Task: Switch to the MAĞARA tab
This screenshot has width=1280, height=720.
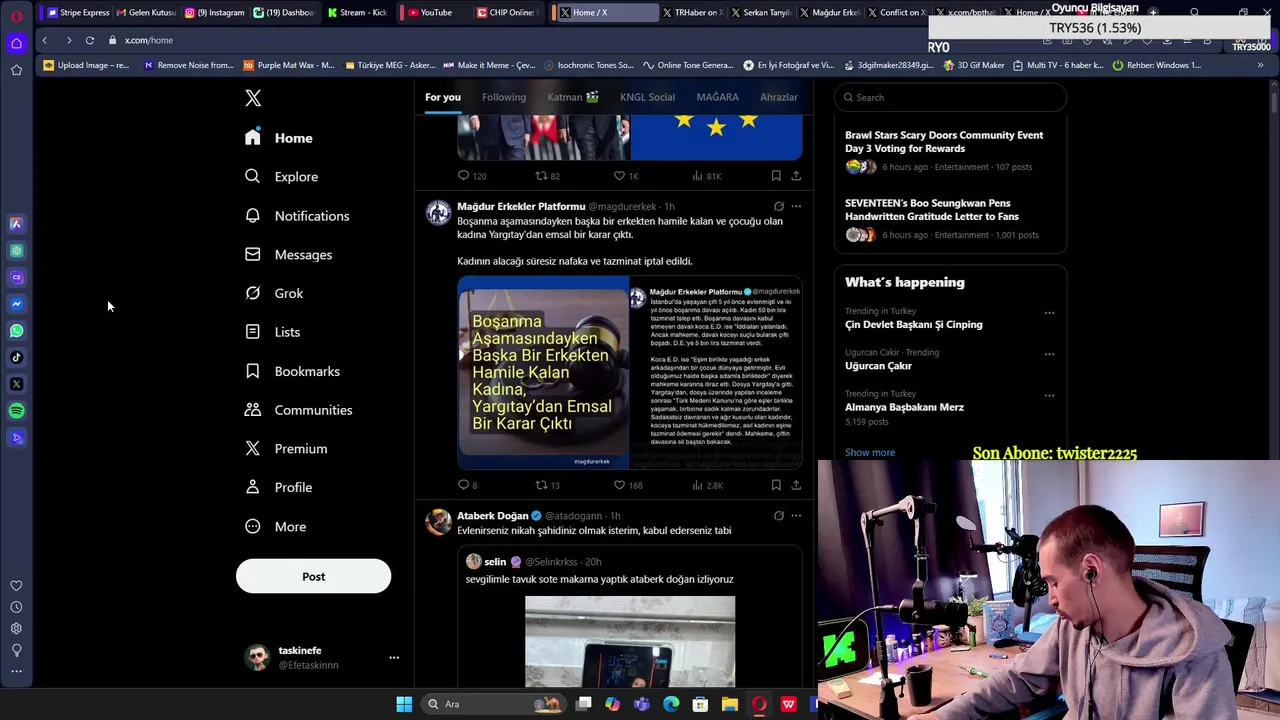Action: 717,97
